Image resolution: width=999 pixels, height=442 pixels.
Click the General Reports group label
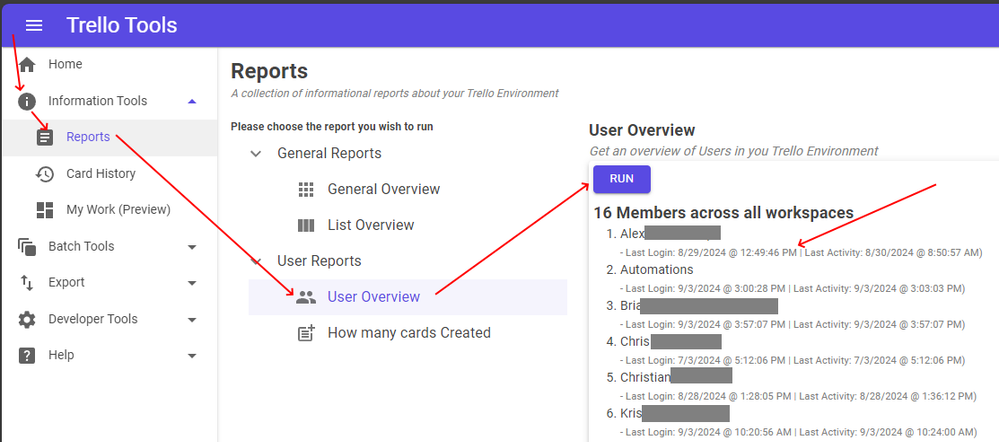329,153
